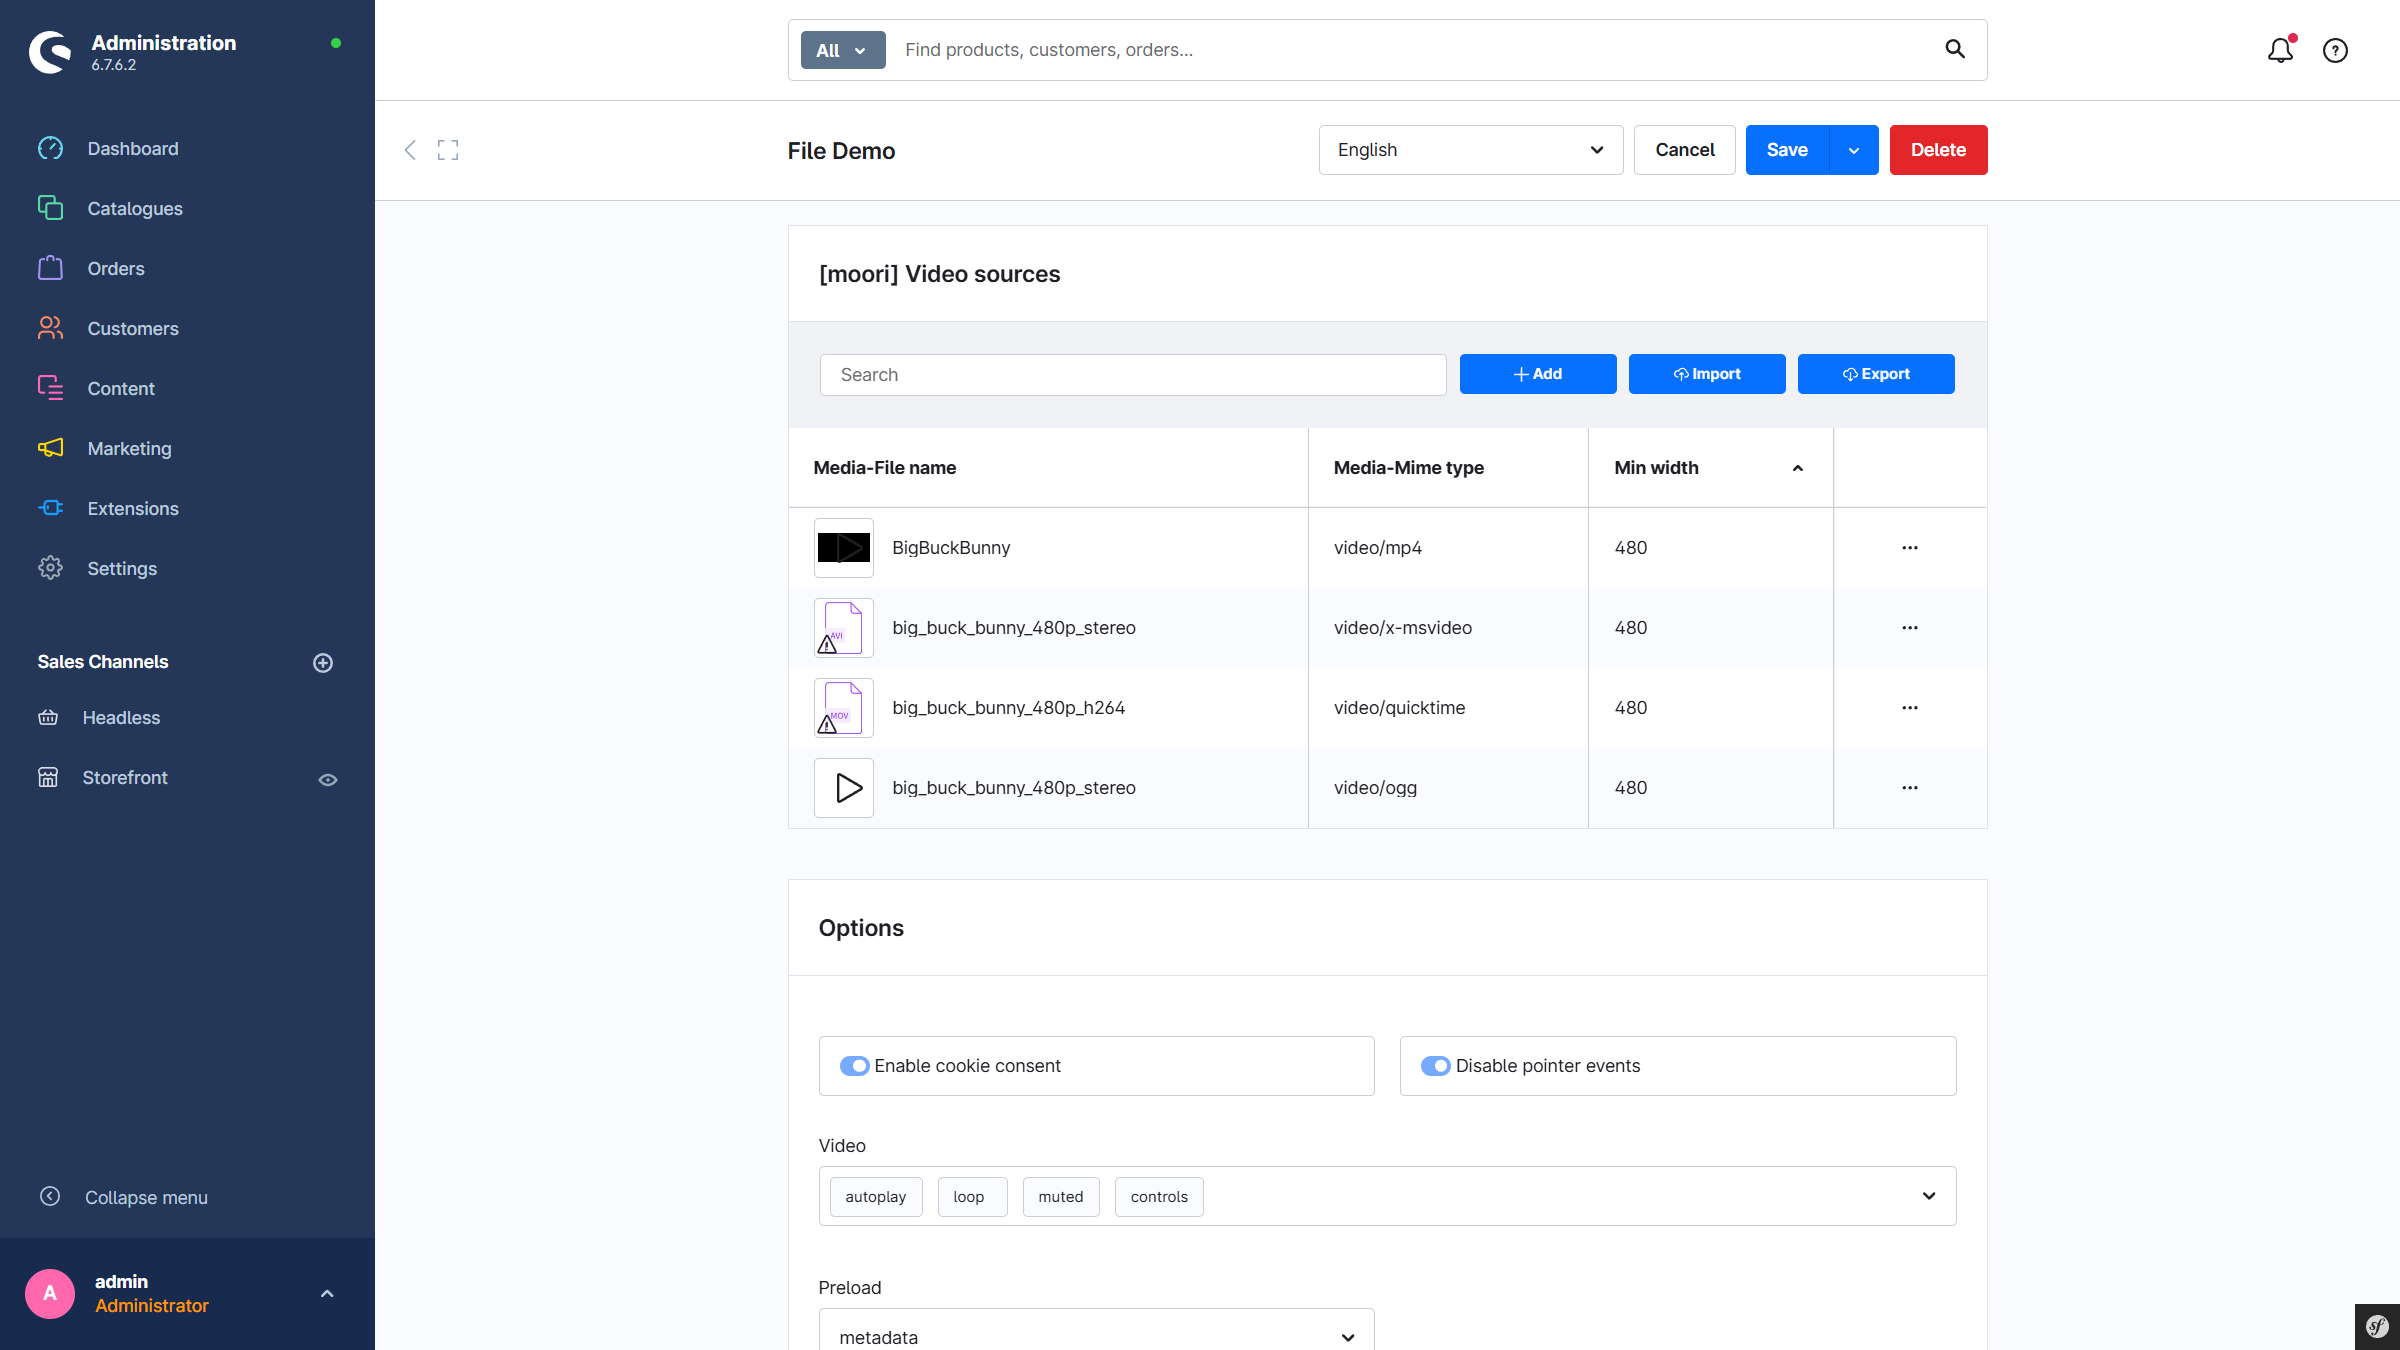Screen dimensions: 2400x1350
Task: Toggle Storefront visibility eye icon
Action: 328,779
